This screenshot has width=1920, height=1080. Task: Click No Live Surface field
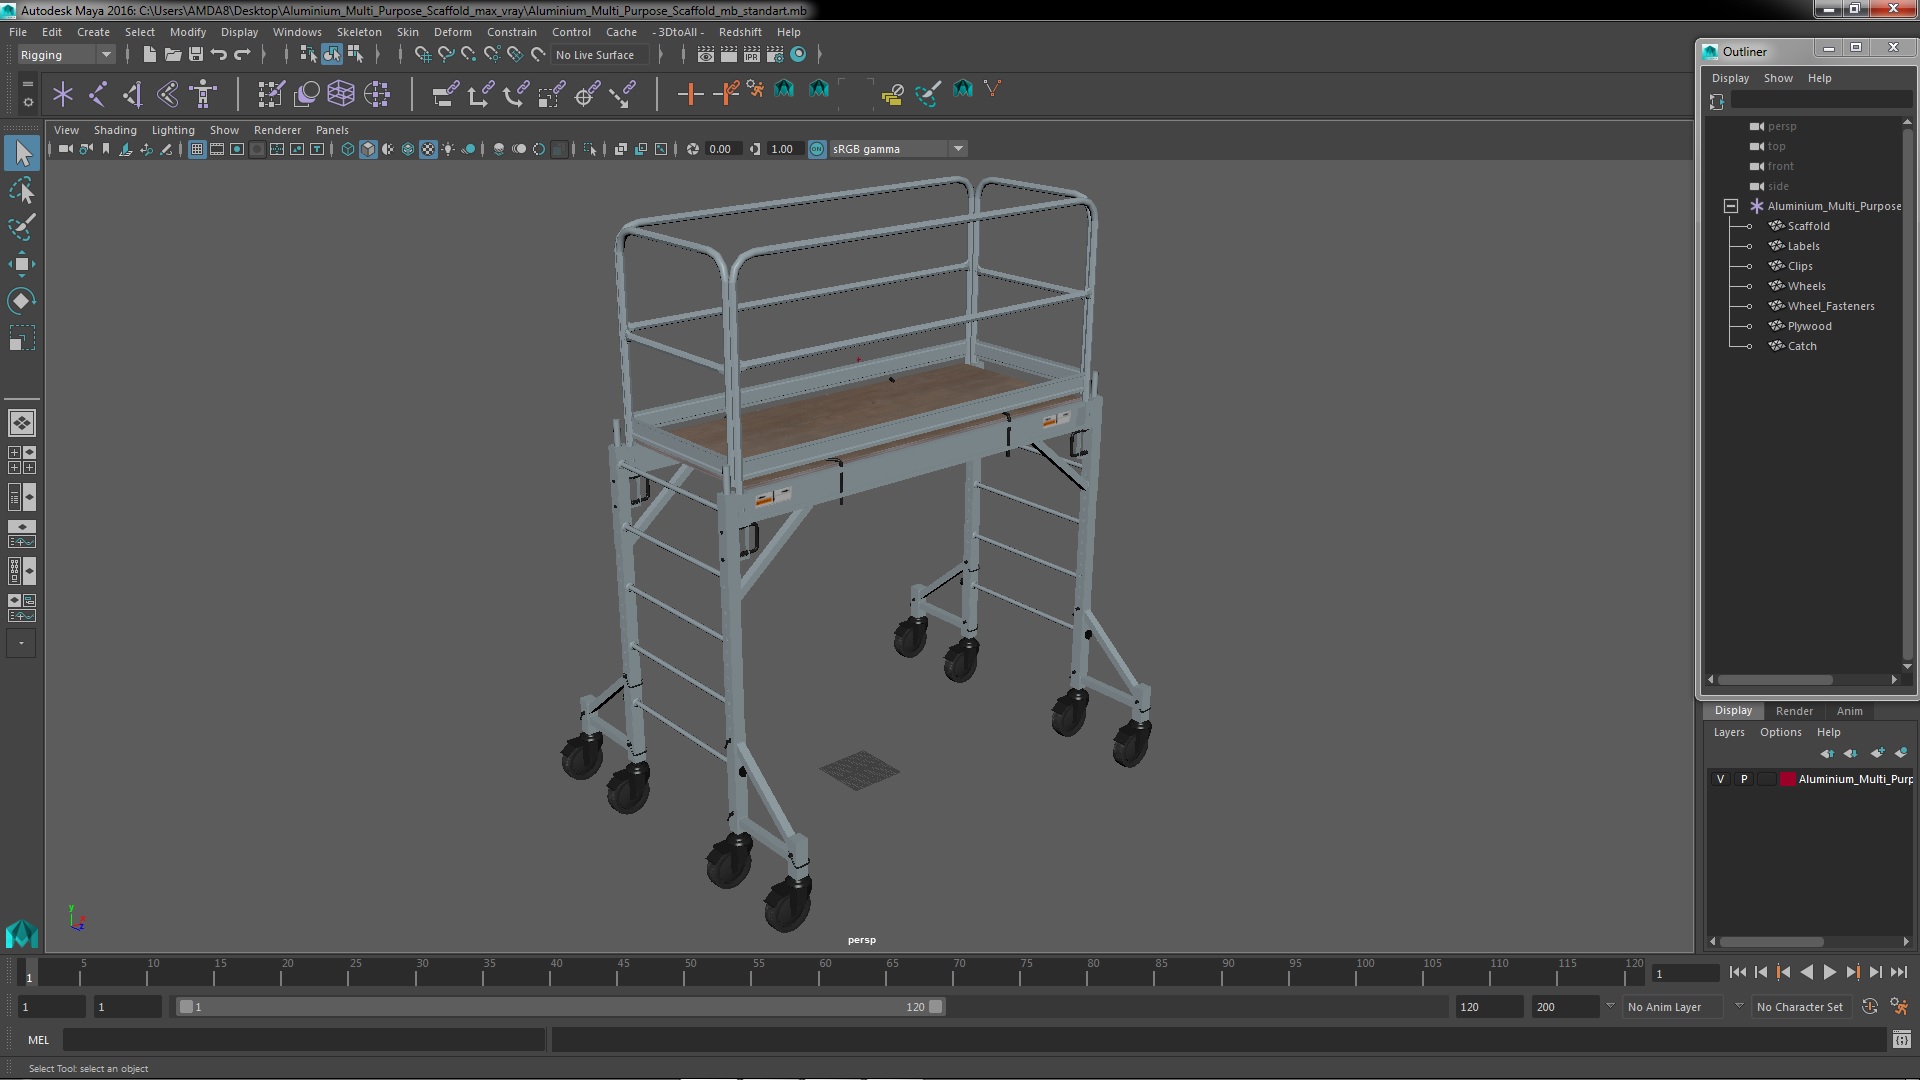pyautogui.click(x=599, y=55)
